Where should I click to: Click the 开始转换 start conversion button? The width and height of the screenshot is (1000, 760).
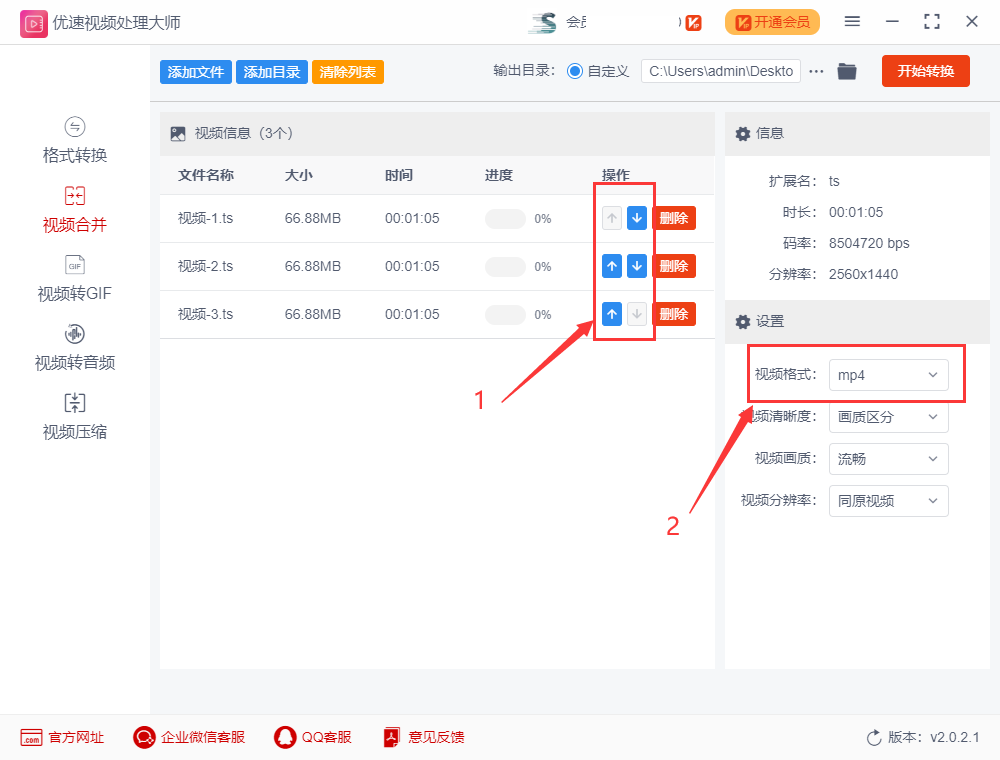coord(925,71)
